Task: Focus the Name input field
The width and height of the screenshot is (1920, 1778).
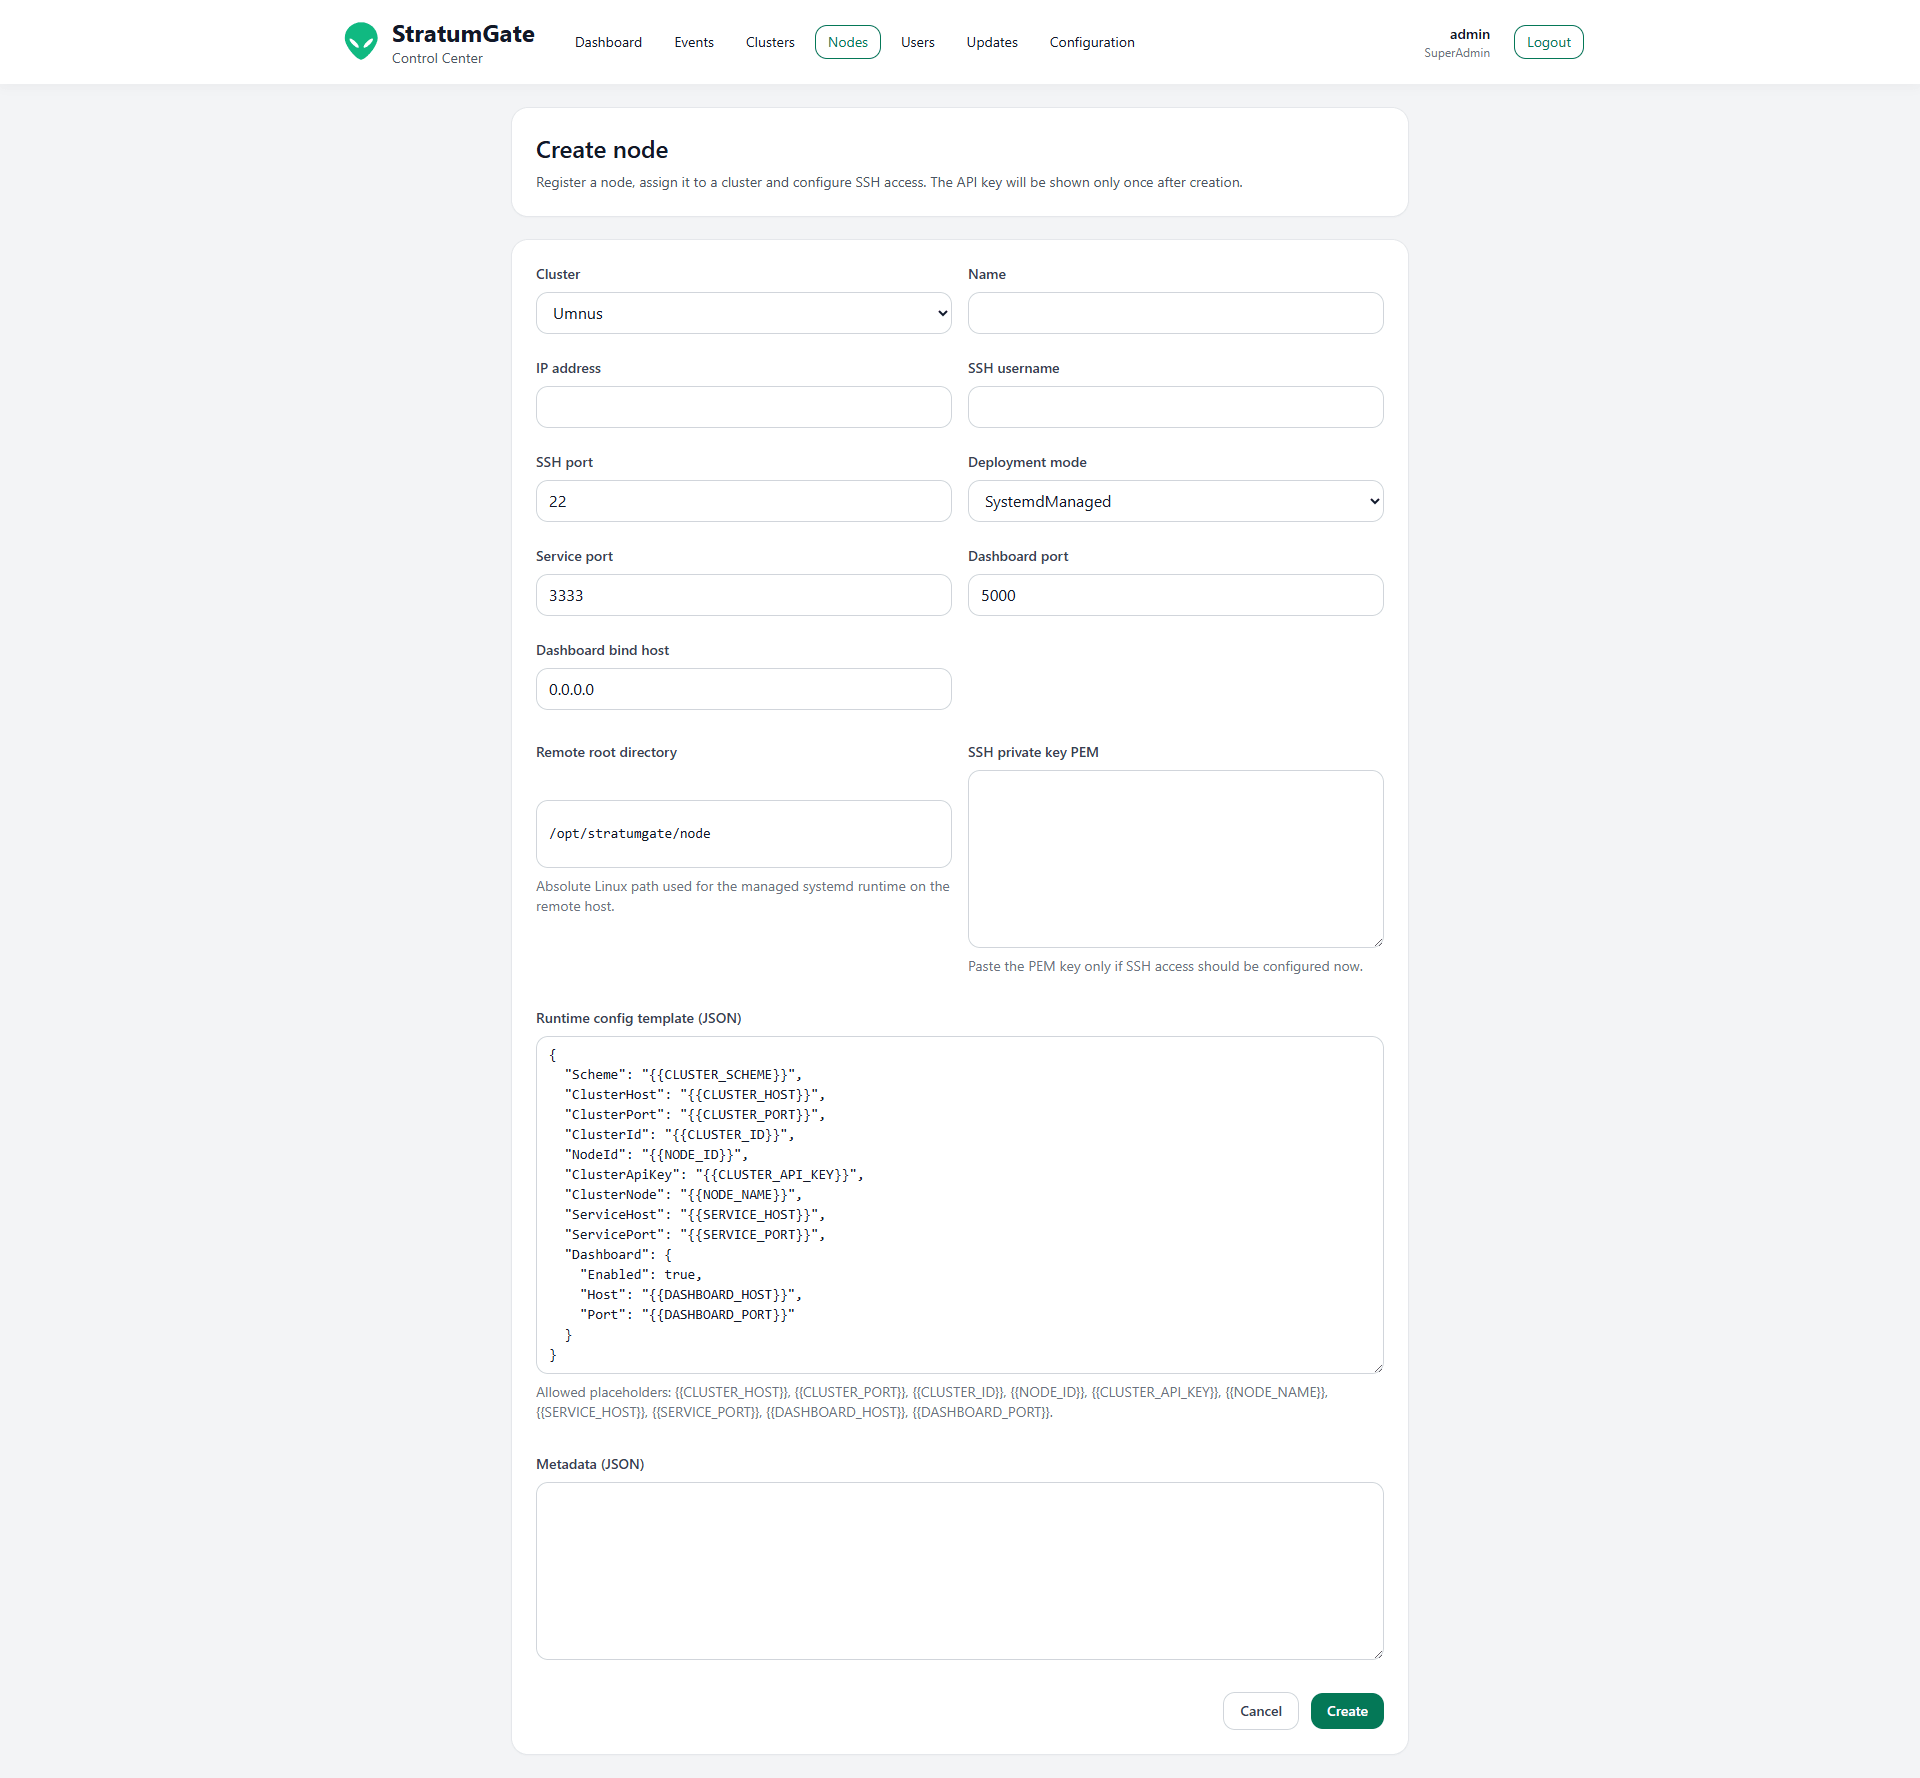Action: point(1175,313)
